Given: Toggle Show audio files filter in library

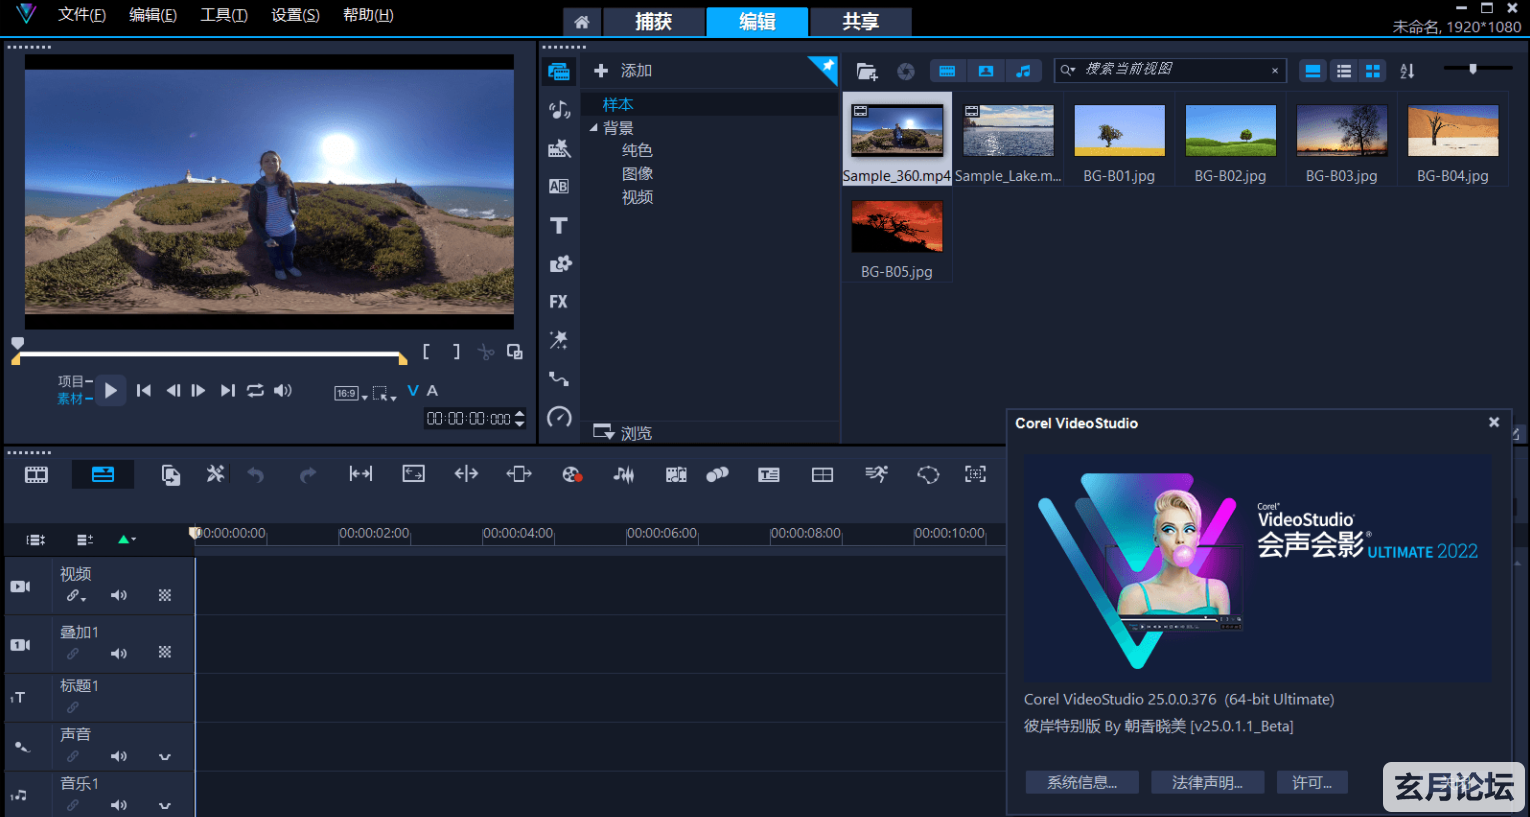Looking at the screenshot, I should (x=1023, y=71).
